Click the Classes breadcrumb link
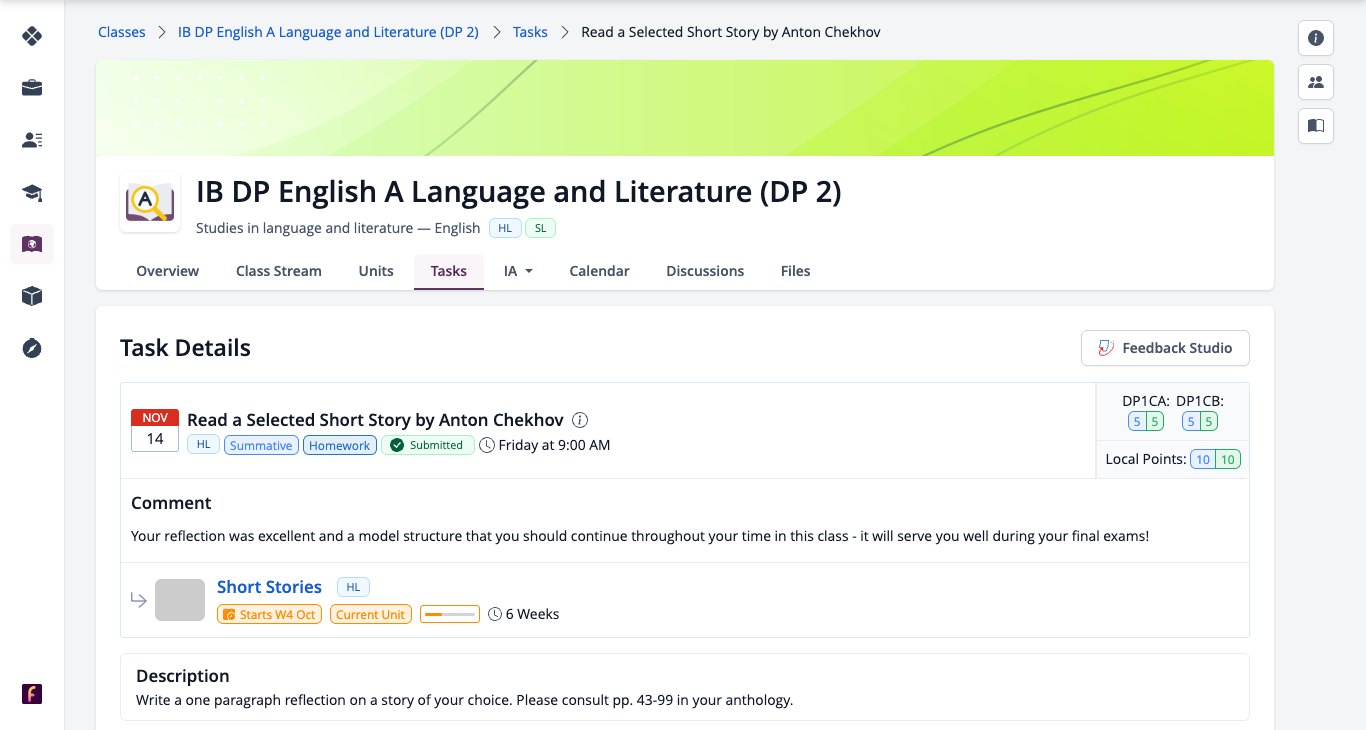The image size is (1366, 730). (x=121, y=32)
